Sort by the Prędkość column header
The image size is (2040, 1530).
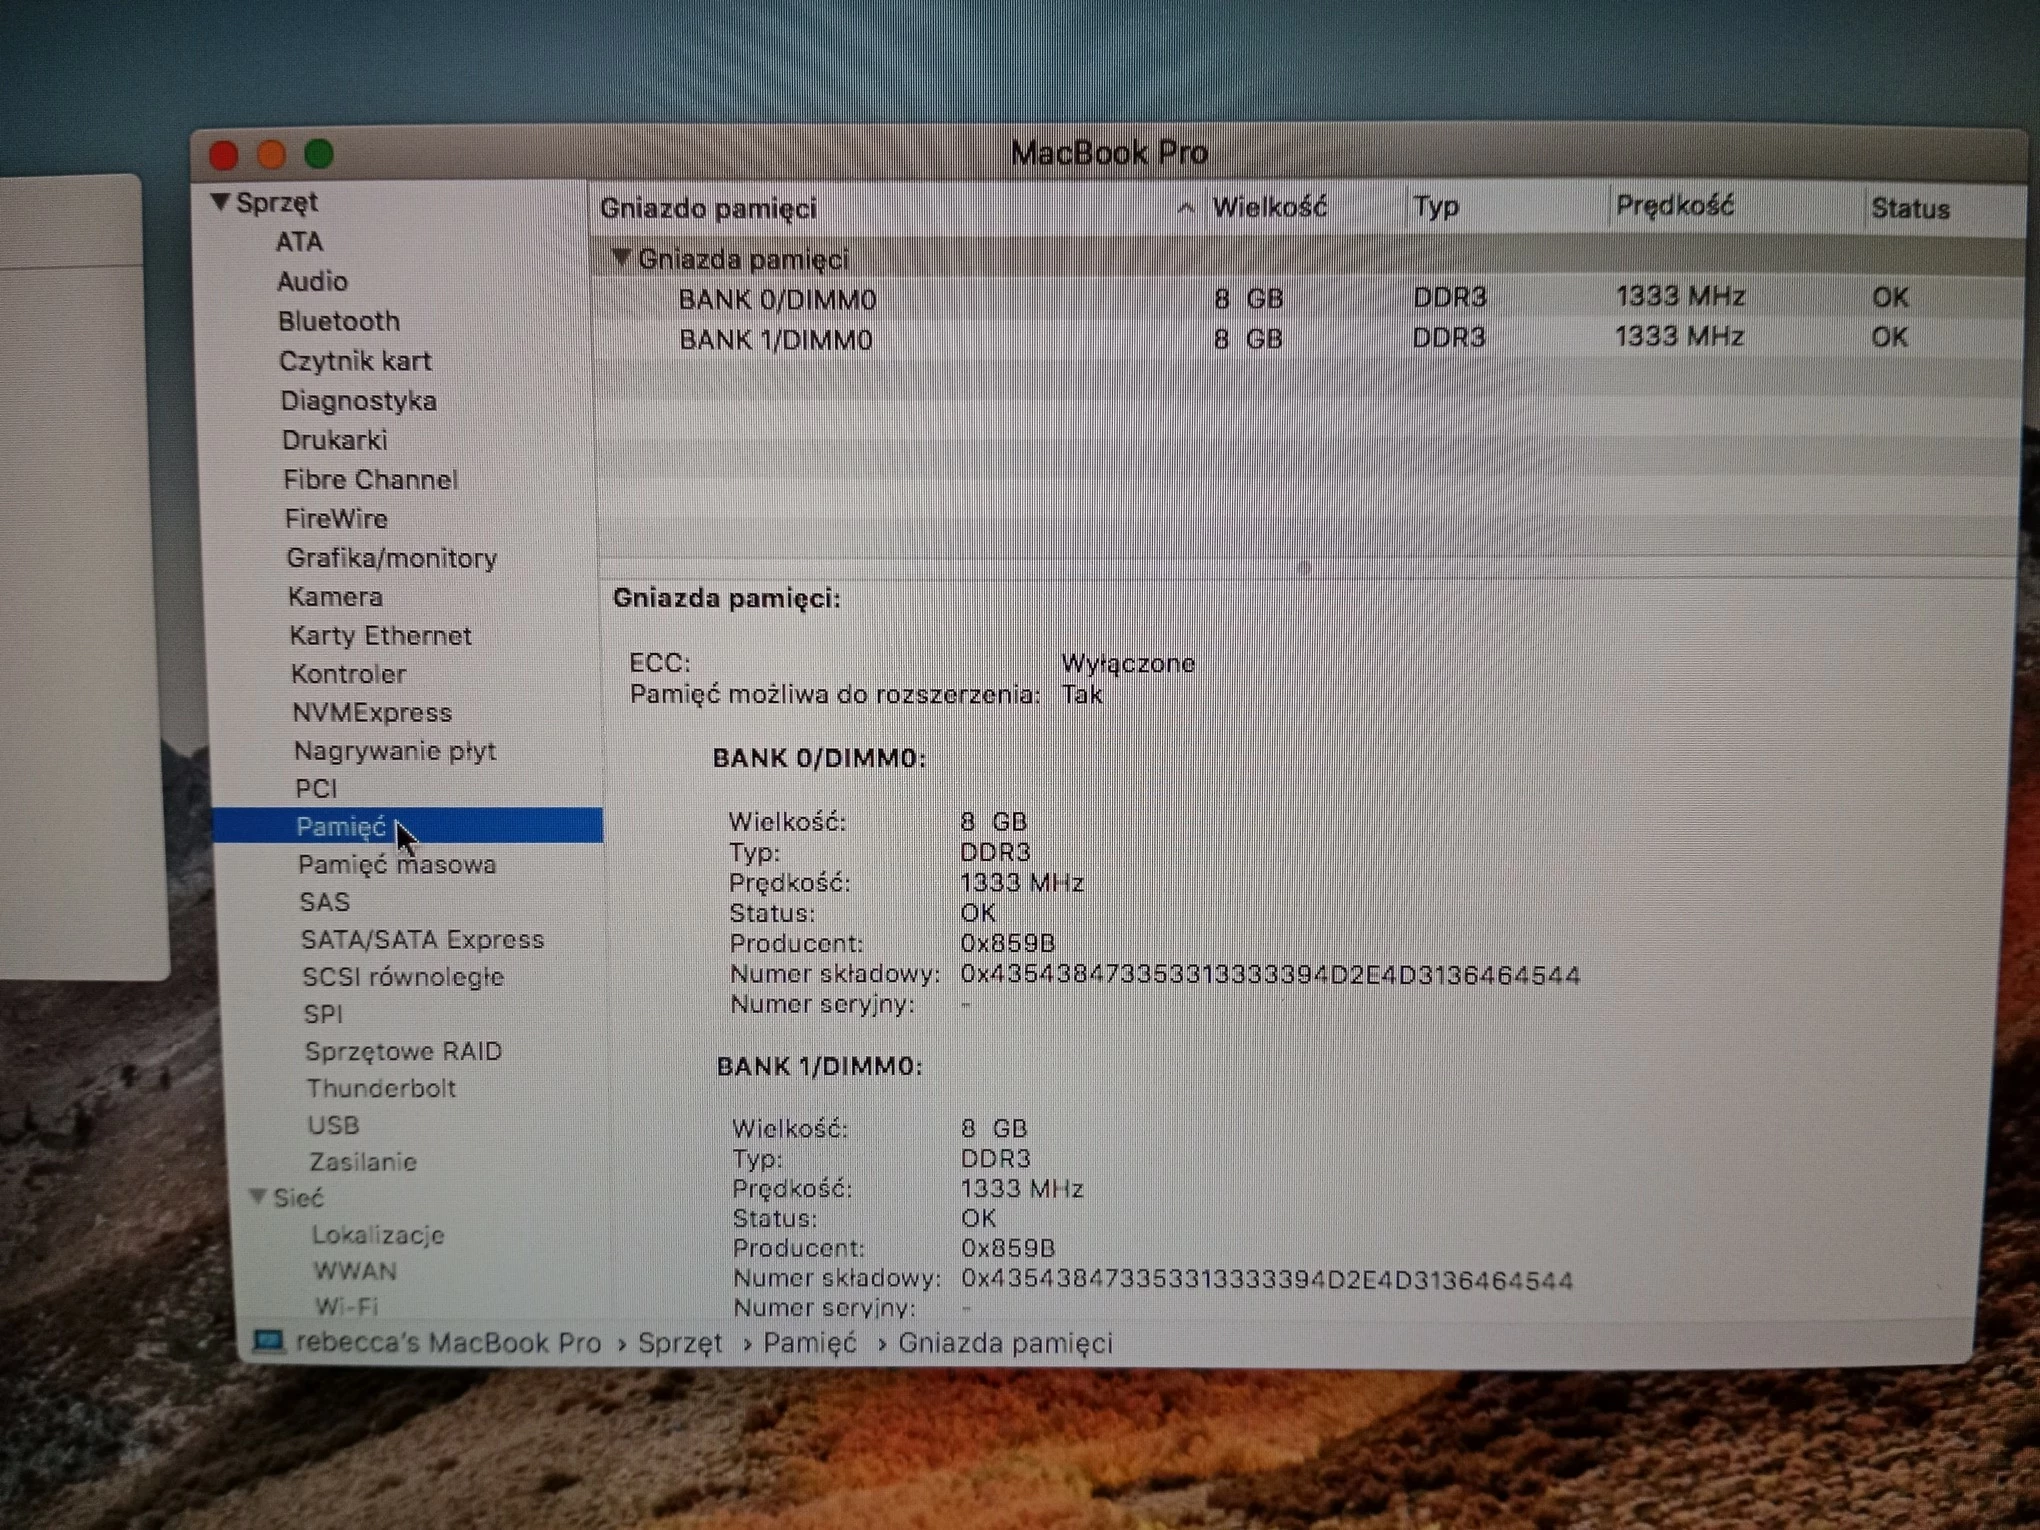point(1675,206)
